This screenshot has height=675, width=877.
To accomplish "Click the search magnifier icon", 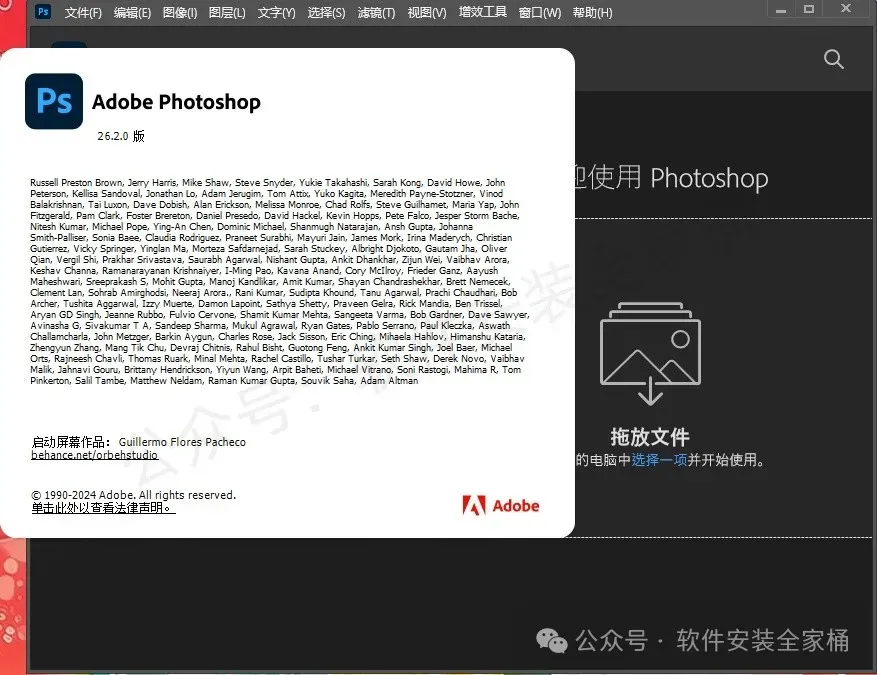I will 833,59.
